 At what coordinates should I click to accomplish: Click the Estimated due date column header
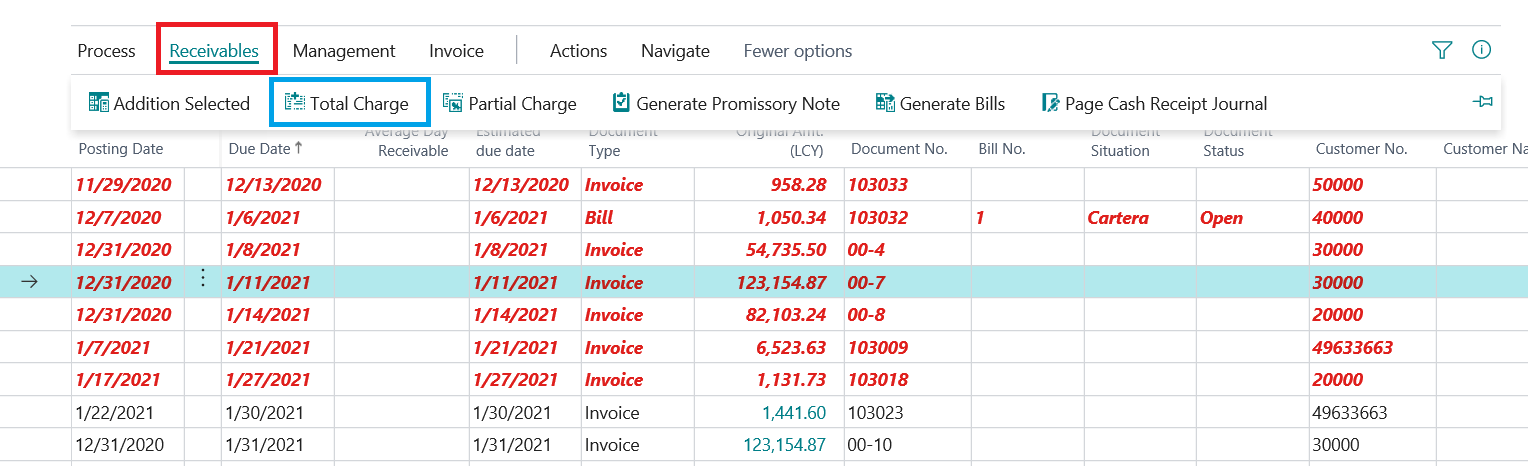[508, 141]
